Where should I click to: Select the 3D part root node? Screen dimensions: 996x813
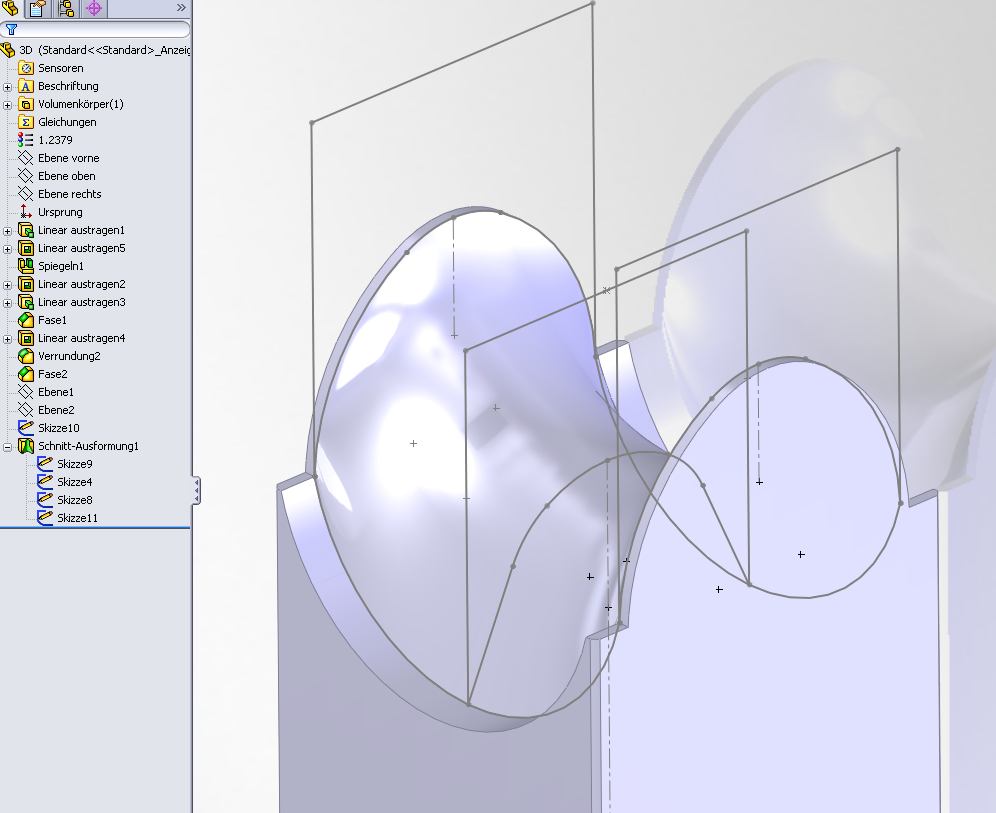[95, 50]
